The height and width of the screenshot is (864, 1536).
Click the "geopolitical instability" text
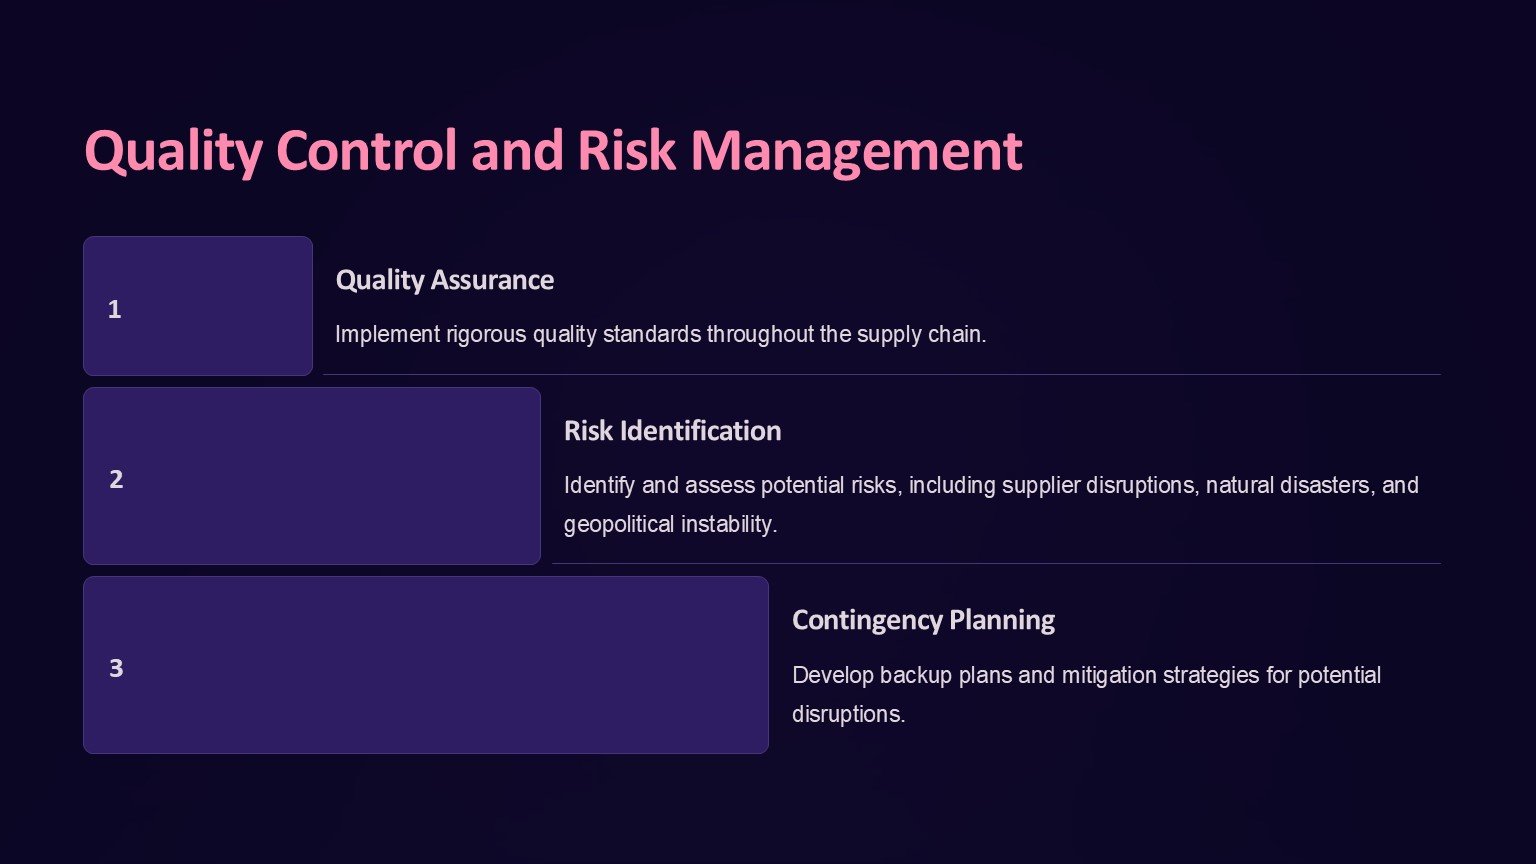(670, 524)
